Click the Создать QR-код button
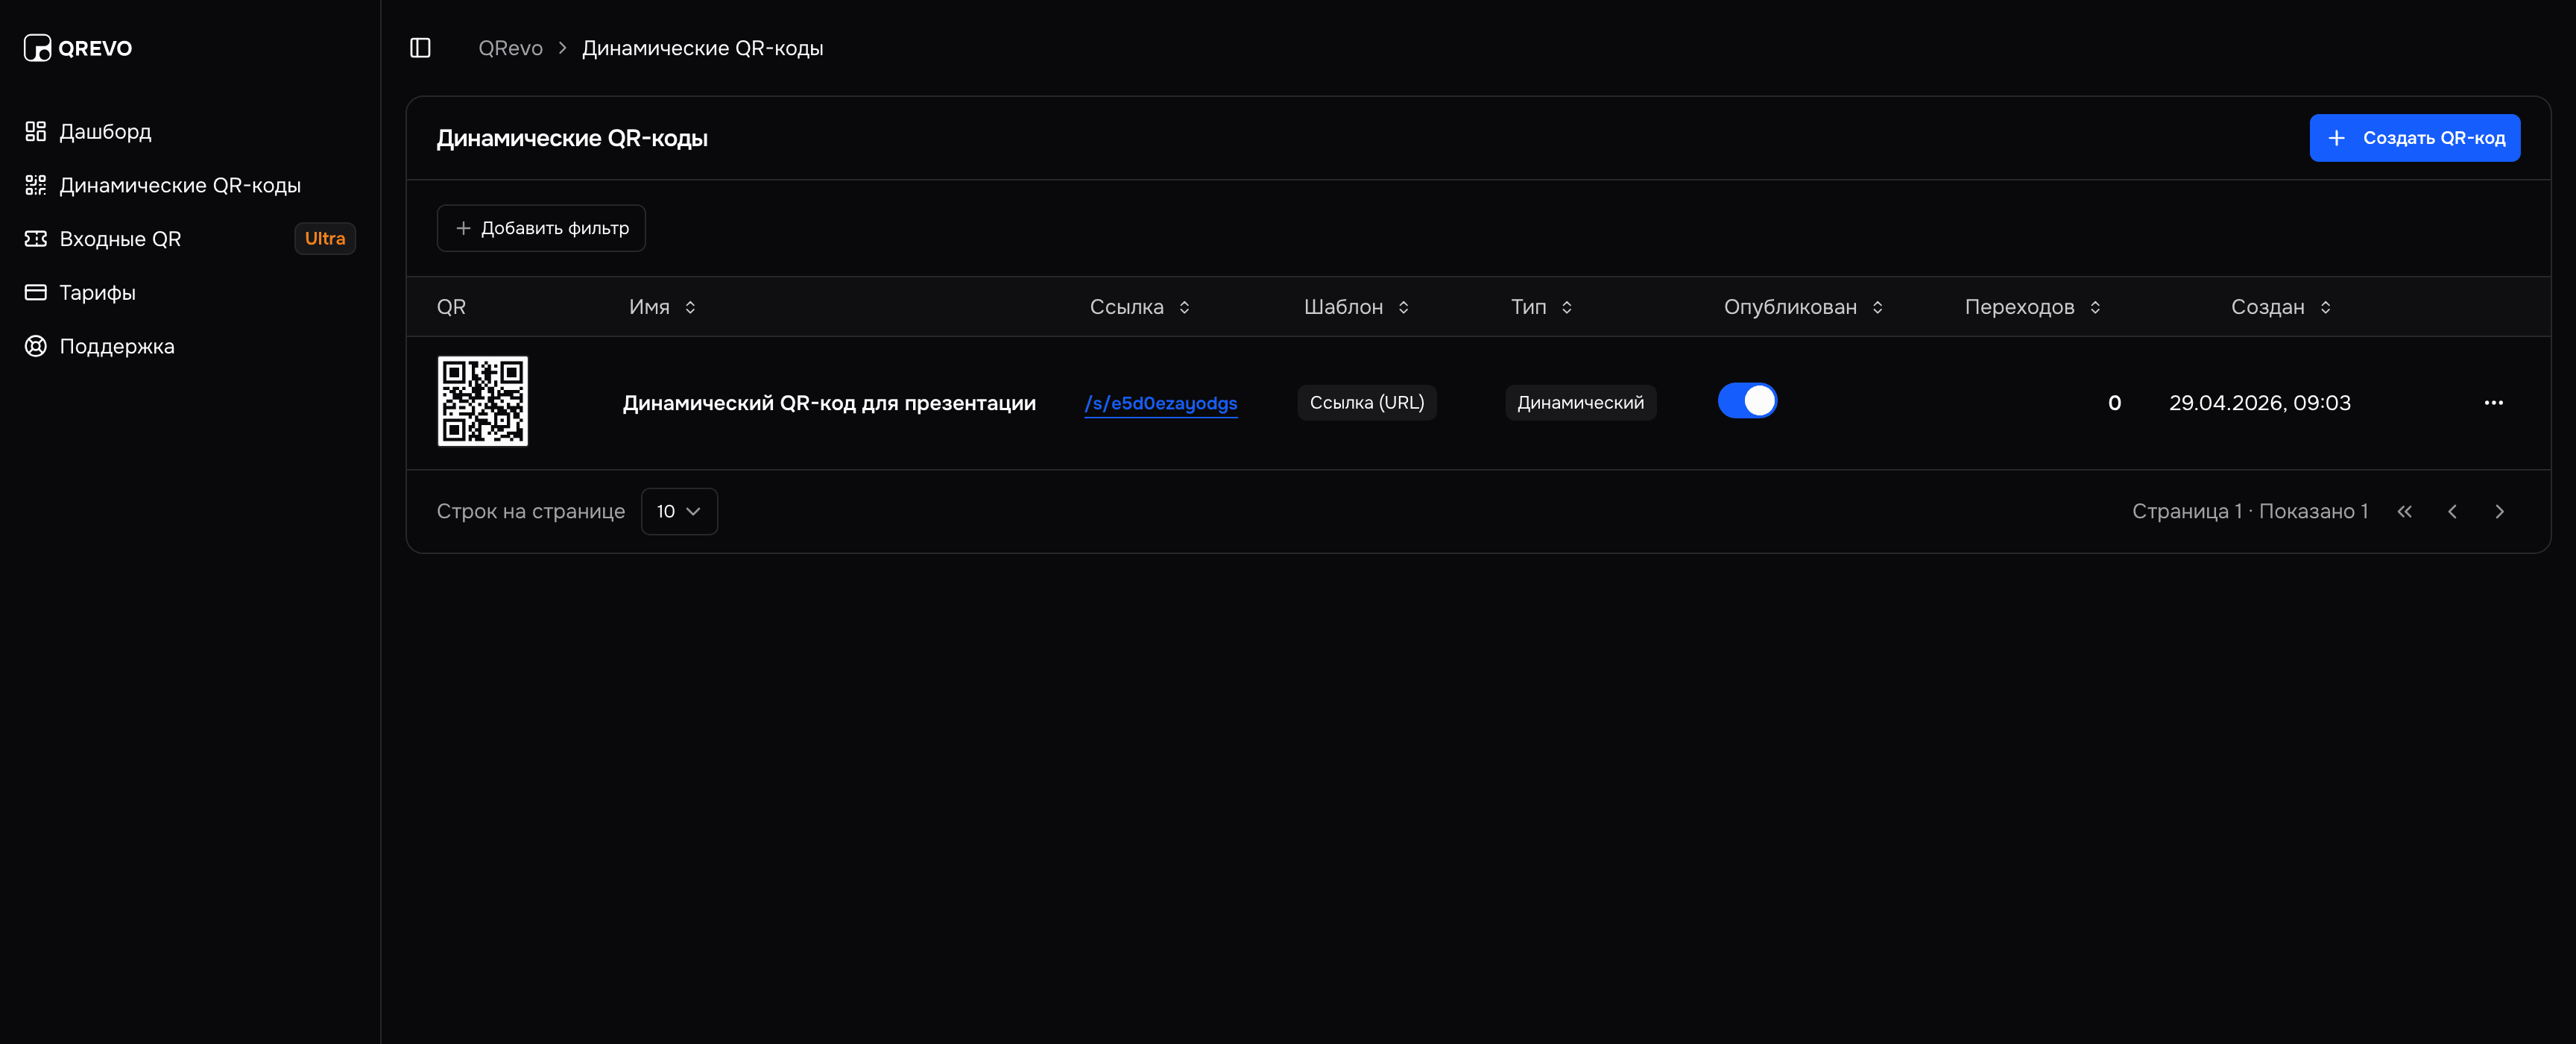Viewport: 2576px width, 1044px height. tap(2414, 138)
